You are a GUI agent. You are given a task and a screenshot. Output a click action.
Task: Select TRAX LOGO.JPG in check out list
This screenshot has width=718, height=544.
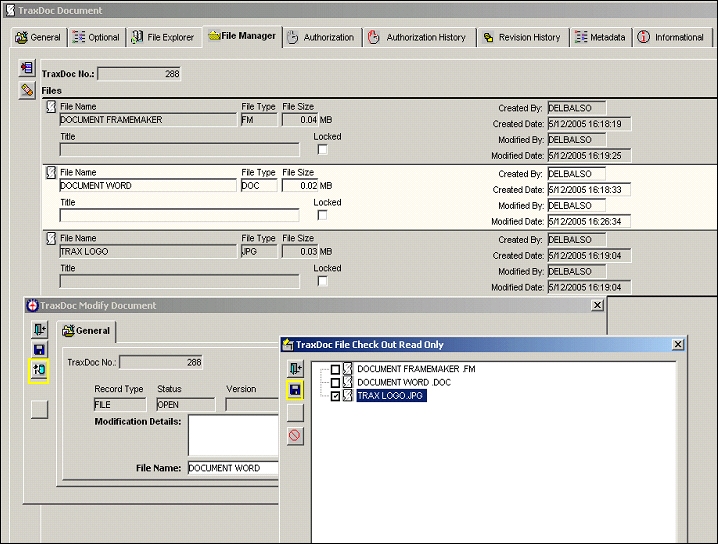point(391,396)
